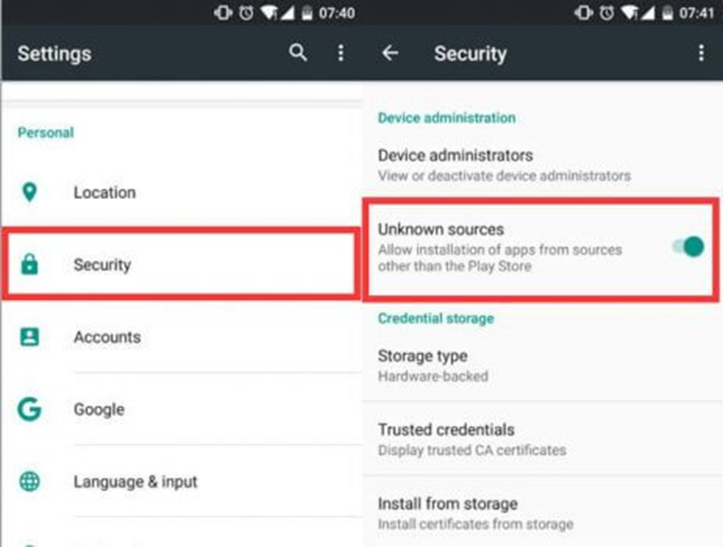Tap the Security padlock icon
The image size is (723, 547).
[30, 264]
